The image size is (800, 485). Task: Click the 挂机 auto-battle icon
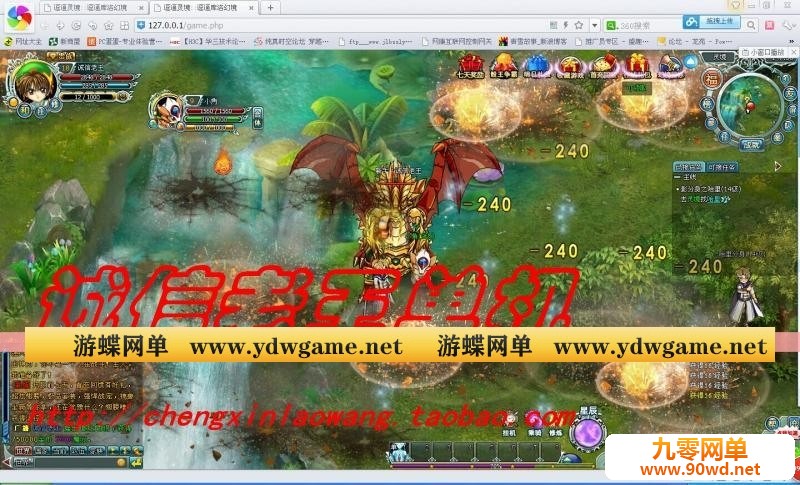[509, 424]
